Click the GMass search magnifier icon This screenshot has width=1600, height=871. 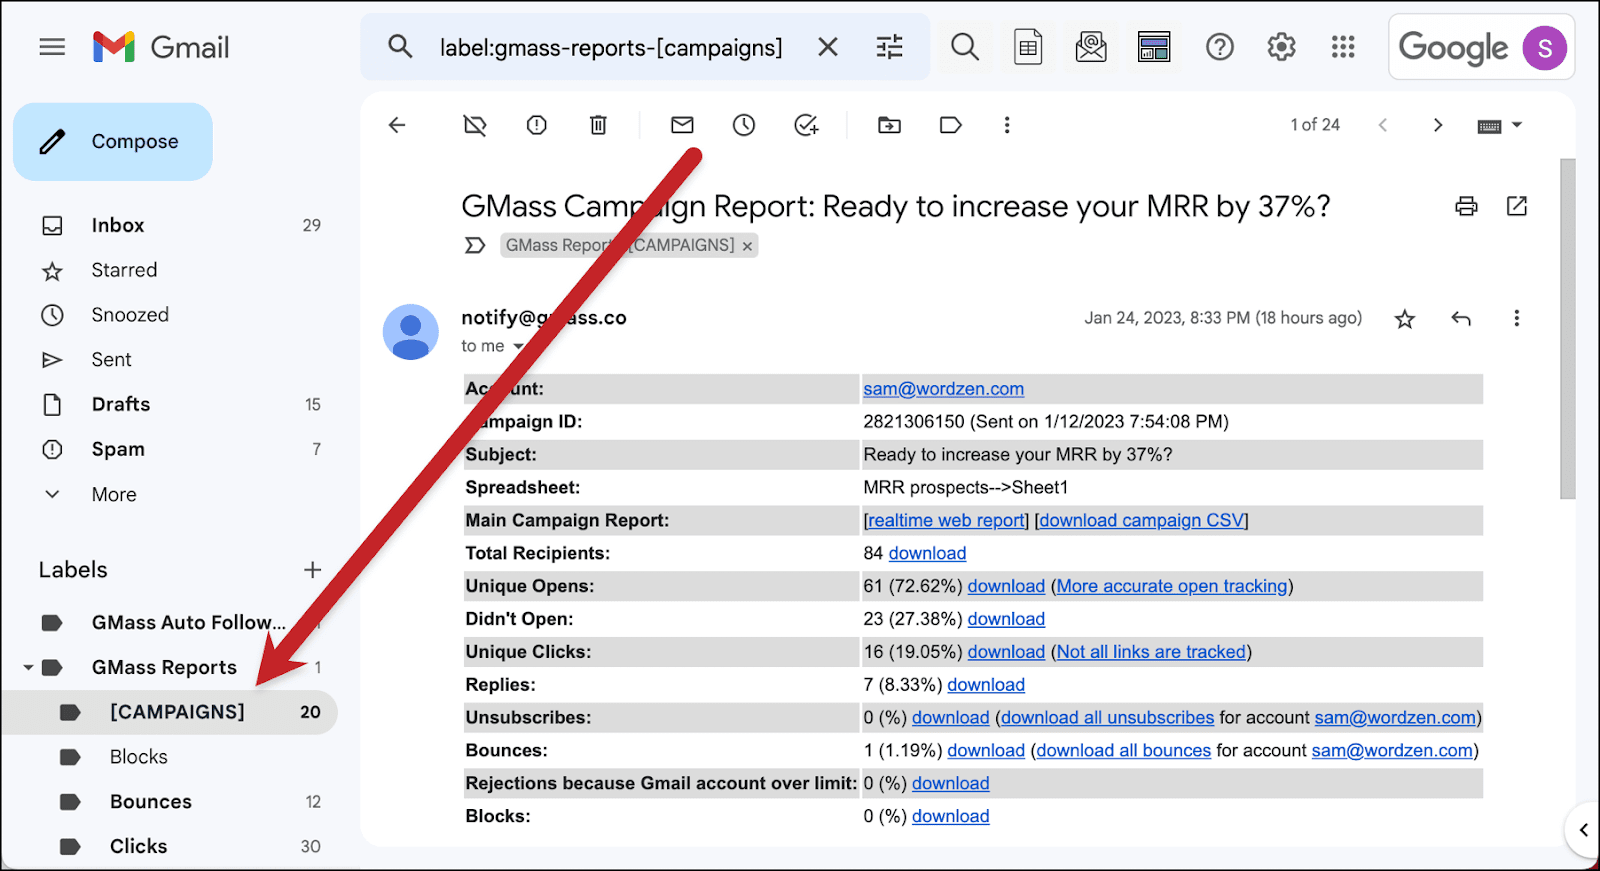tap(965, 47)
